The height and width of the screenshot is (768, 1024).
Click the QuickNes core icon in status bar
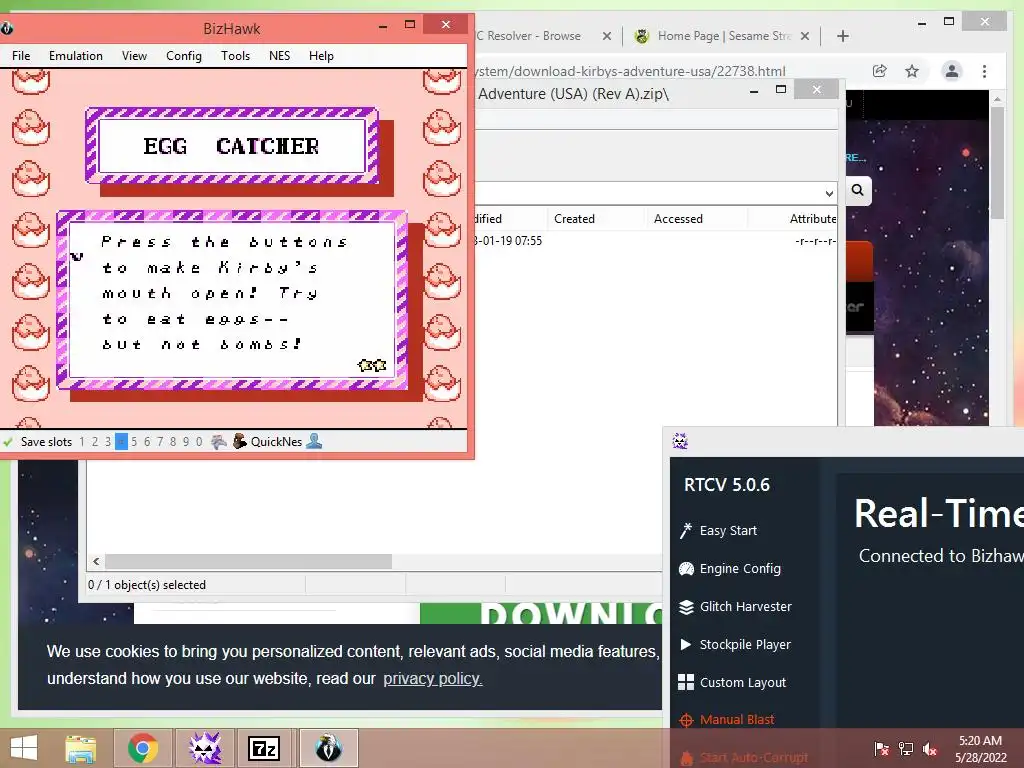click(x=240, y=441)
